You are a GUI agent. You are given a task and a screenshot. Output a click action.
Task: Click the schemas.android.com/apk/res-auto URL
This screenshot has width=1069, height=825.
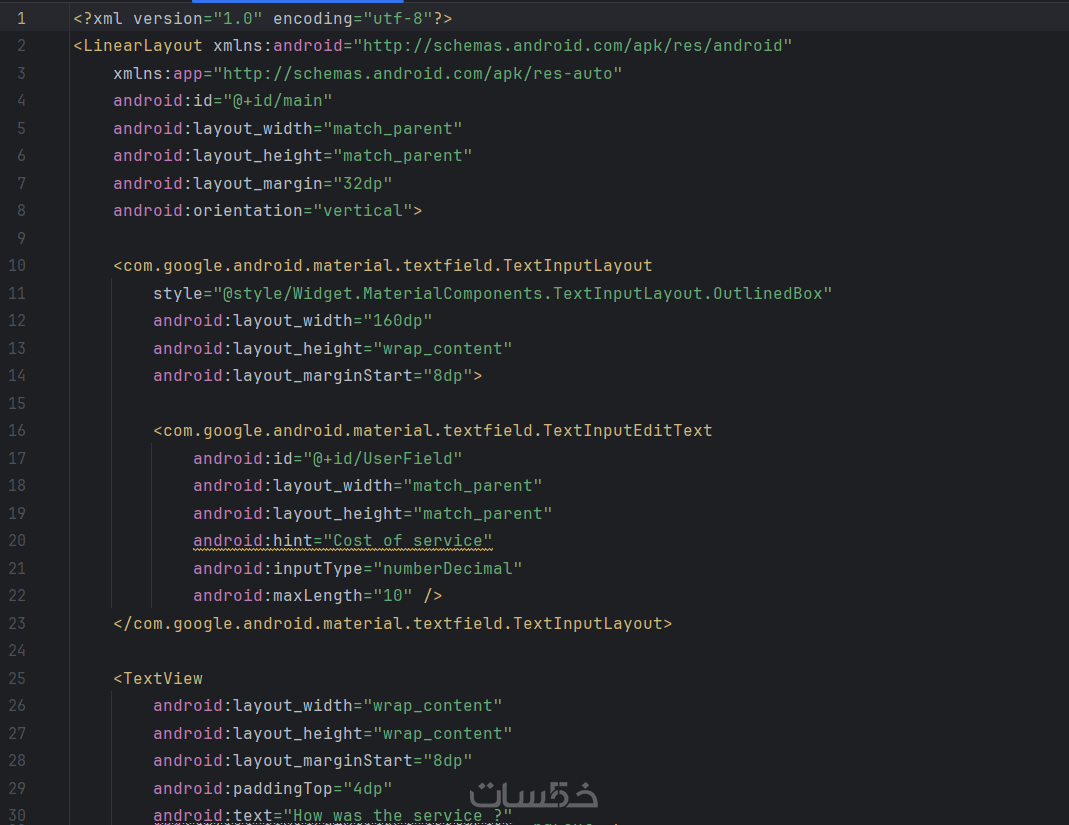(x=422, y=73)
